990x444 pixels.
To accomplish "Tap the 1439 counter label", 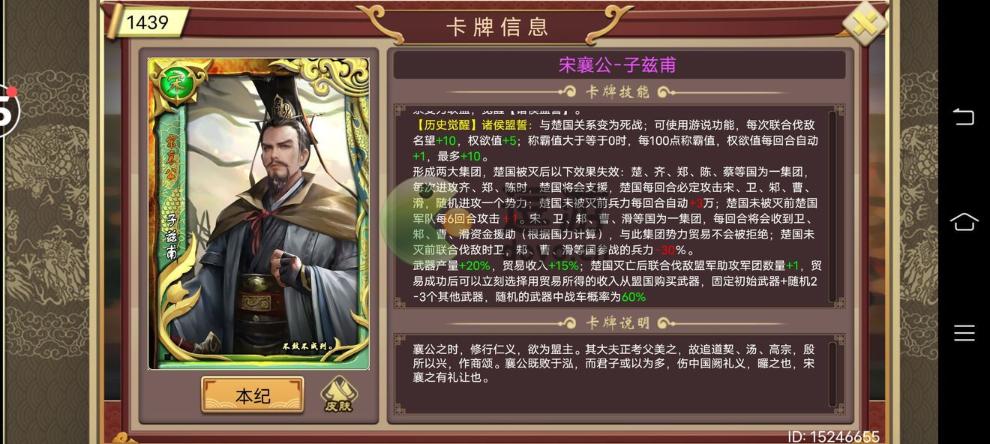I will click(148, 23).
